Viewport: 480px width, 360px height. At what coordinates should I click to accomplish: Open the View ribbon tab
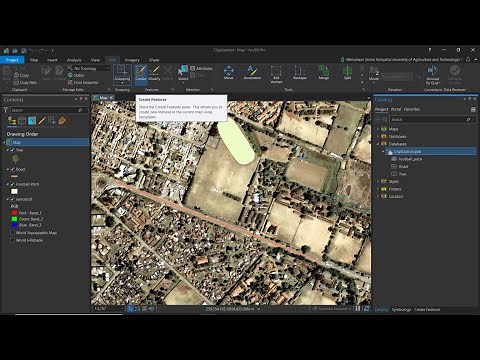tap(95, 60)
